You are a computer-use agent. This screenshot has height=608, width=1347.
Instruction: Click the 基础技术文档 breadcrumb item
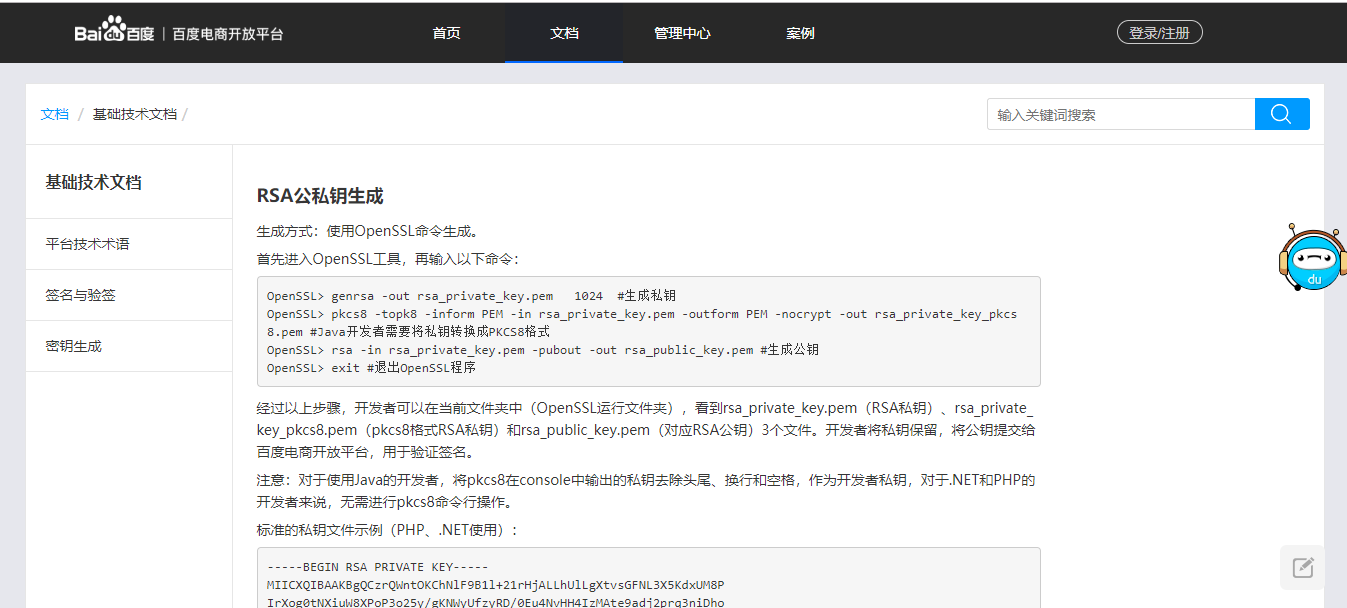134,114
